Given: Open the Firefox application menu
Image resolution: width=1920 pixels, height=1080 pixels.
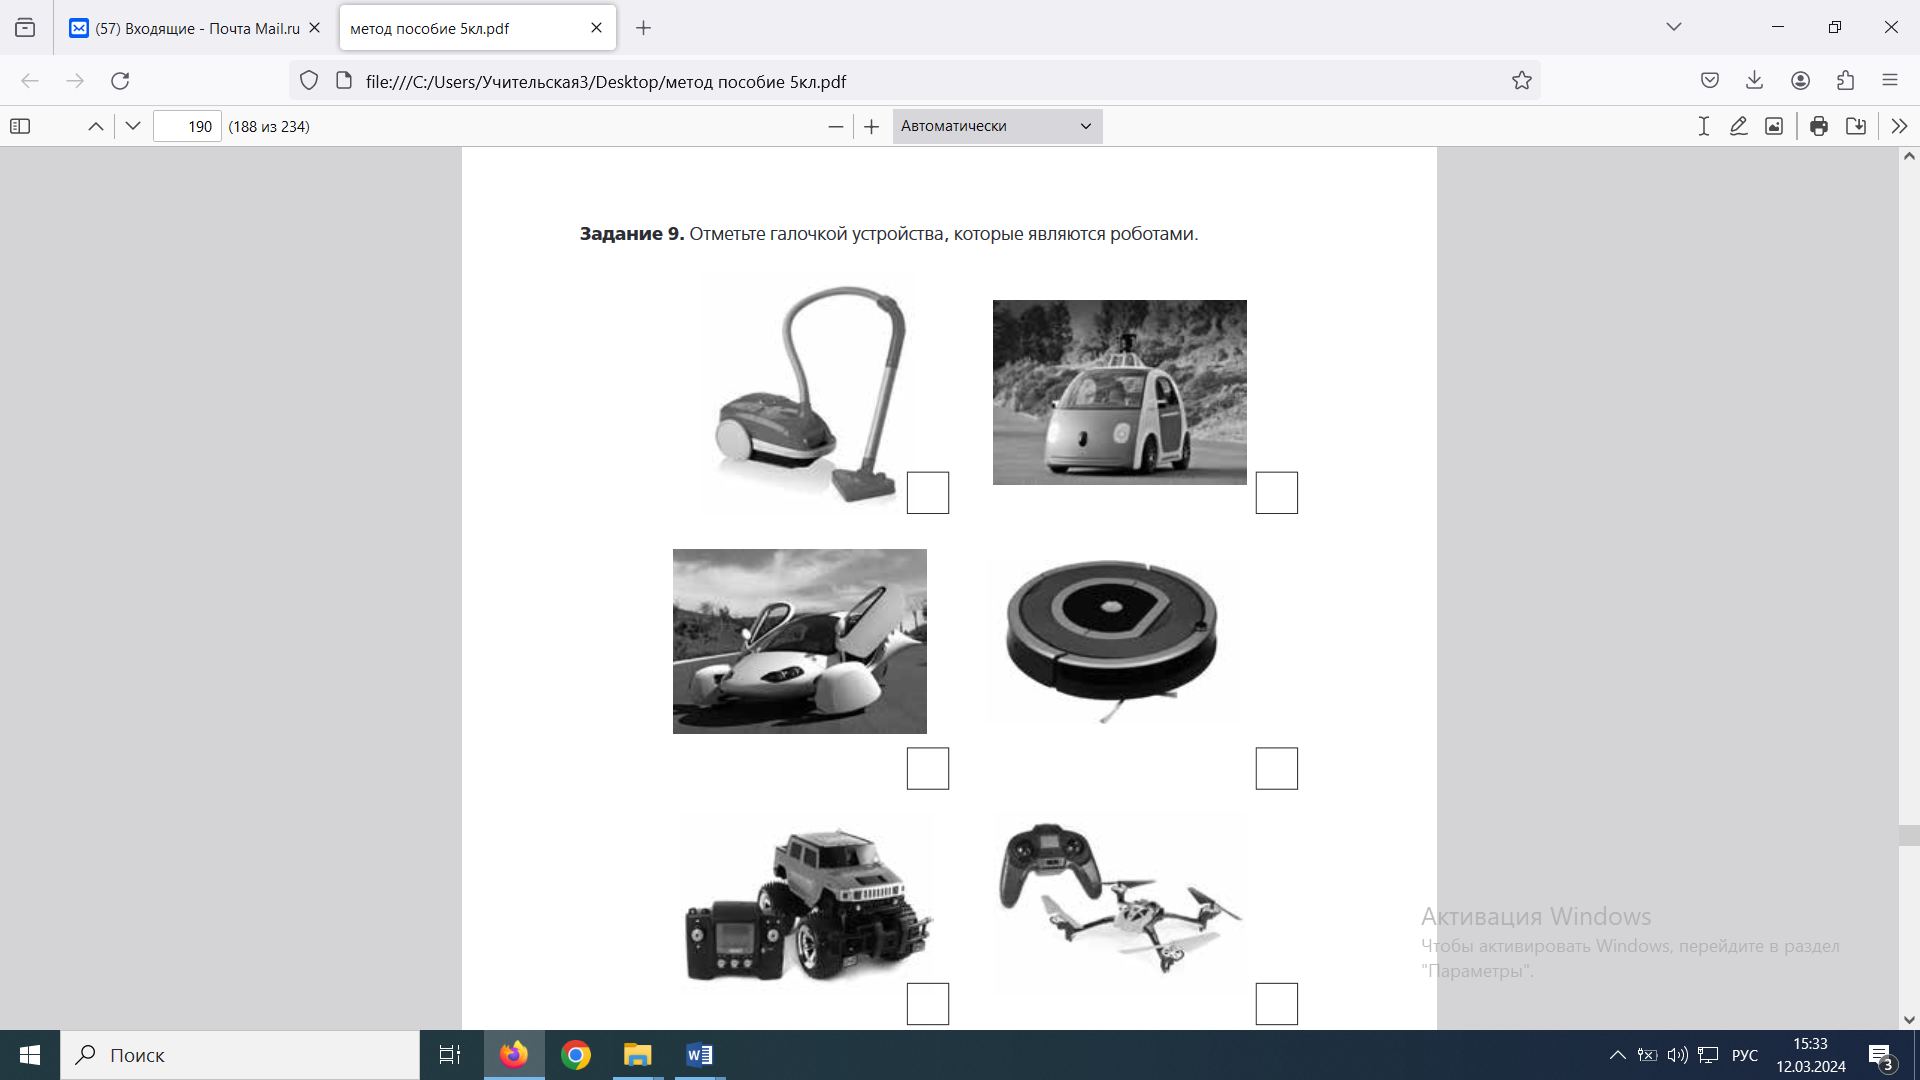Looking at the screenshot, I should pyautogui.click(x=1890, y=81).
